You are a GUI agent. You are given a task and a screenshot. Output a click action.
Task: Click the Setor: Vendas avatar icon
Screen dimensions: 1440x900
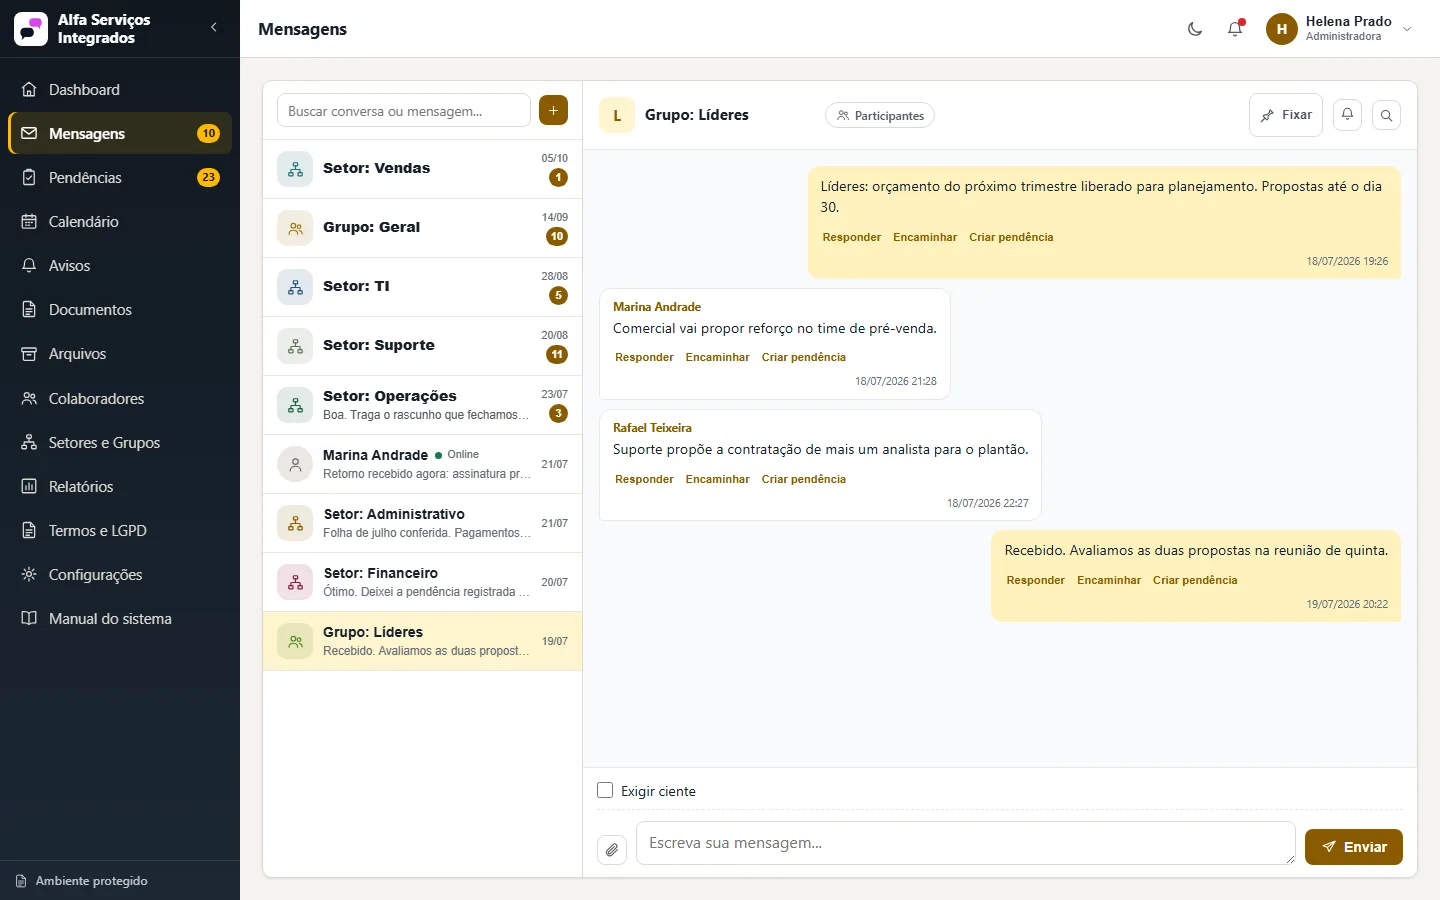(x=295, y=169)
